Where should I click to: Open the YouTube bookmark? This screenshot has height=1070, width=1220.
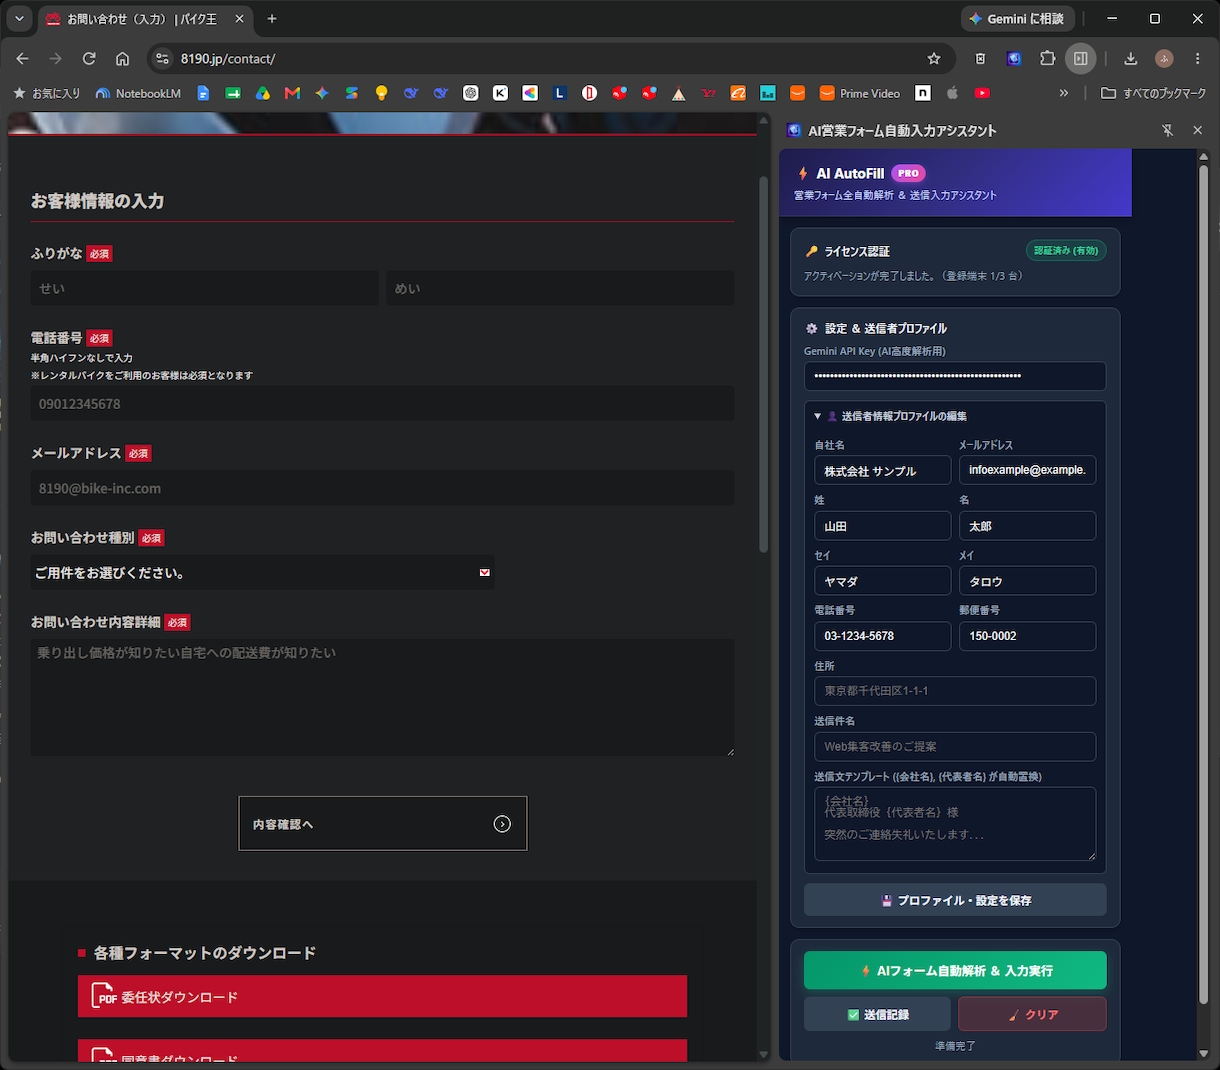[x=982, y=93]
